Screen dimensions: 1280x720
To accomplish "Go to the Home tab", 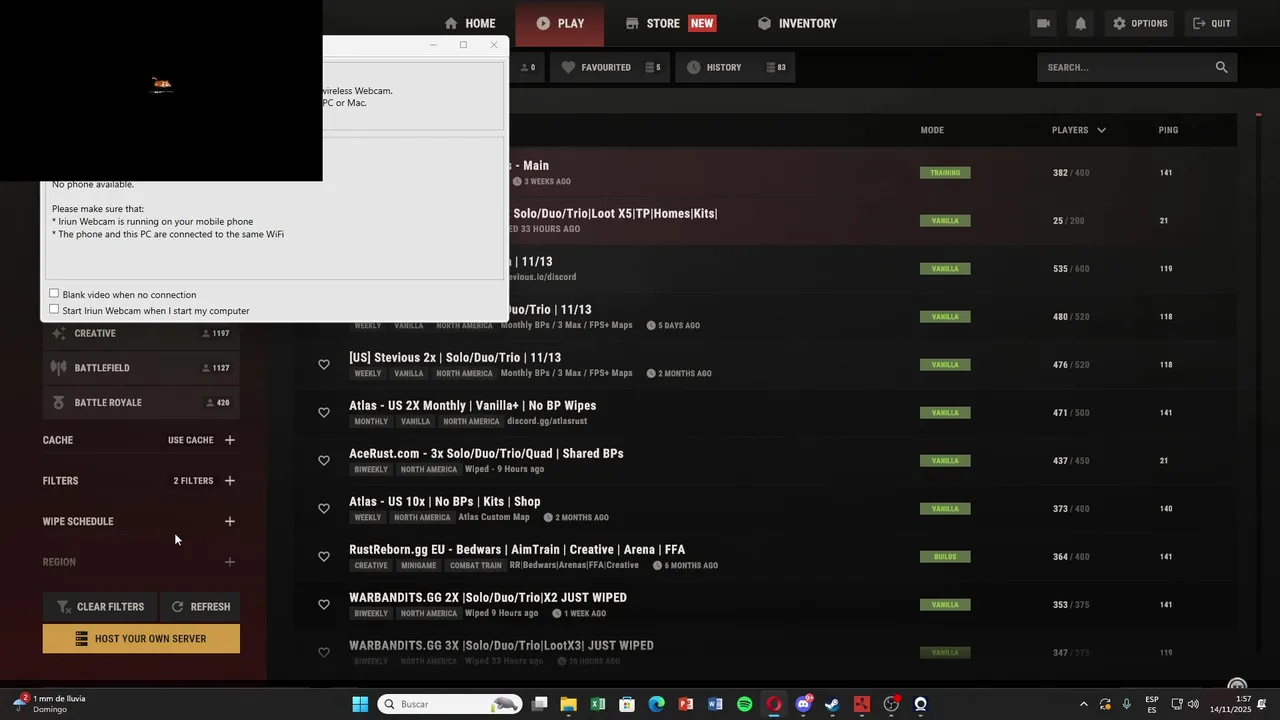I will [x=470, y=23].
